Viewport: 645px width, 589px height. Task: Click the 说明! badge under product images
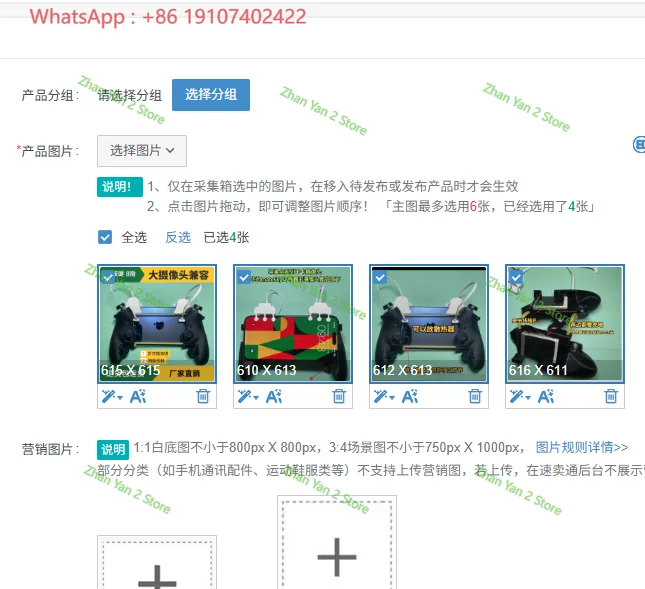coord(120,187)
